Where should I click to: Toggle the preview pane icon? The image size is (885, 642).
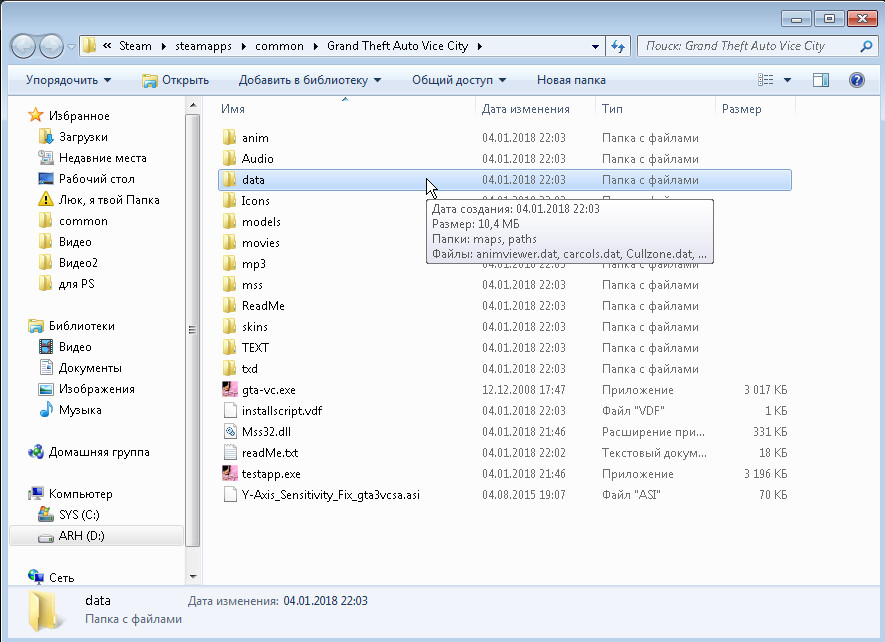coord(821,80)
